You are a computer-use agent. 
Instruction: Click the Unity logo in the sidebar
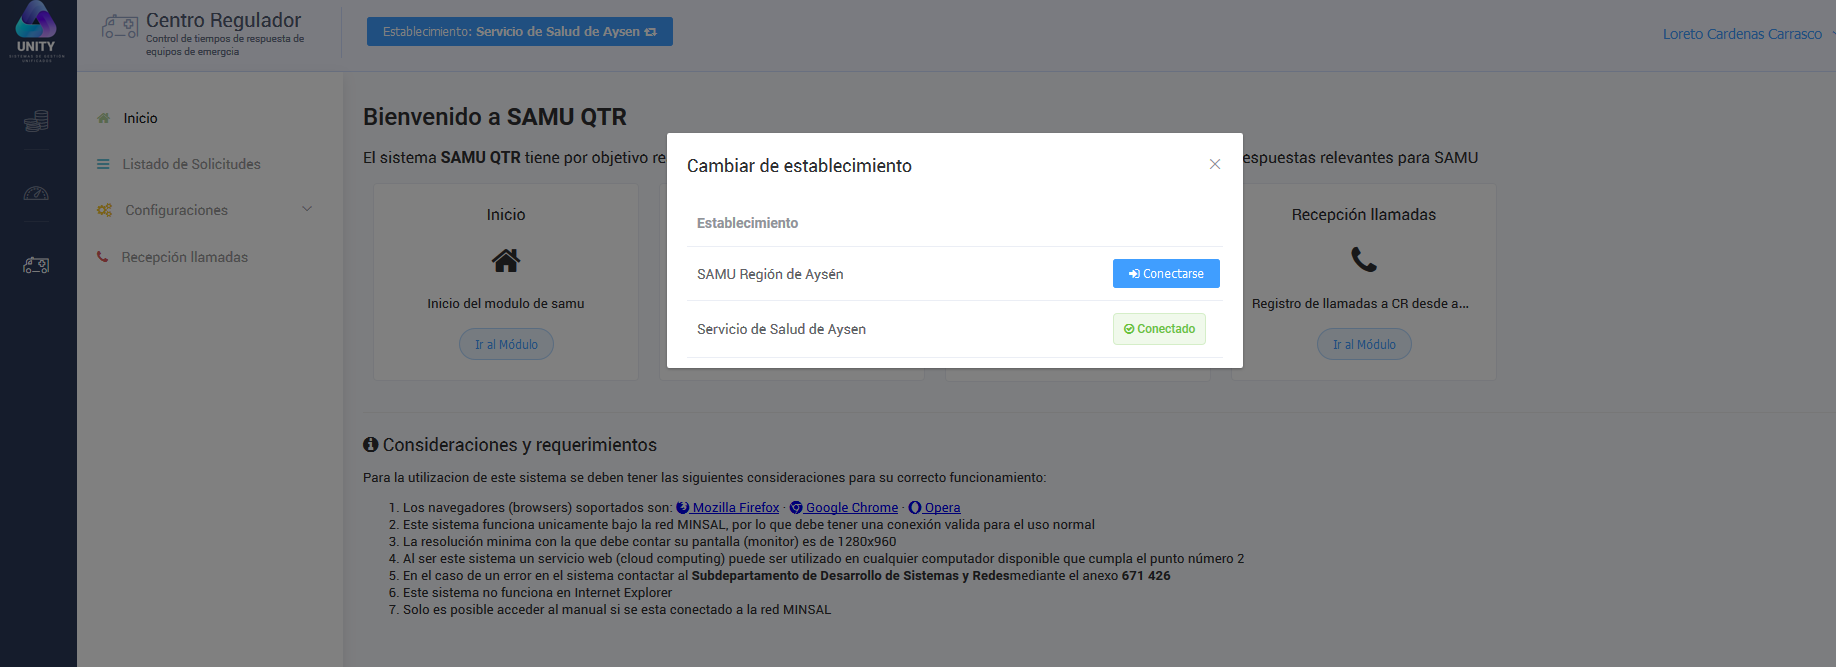click(36, 30)
